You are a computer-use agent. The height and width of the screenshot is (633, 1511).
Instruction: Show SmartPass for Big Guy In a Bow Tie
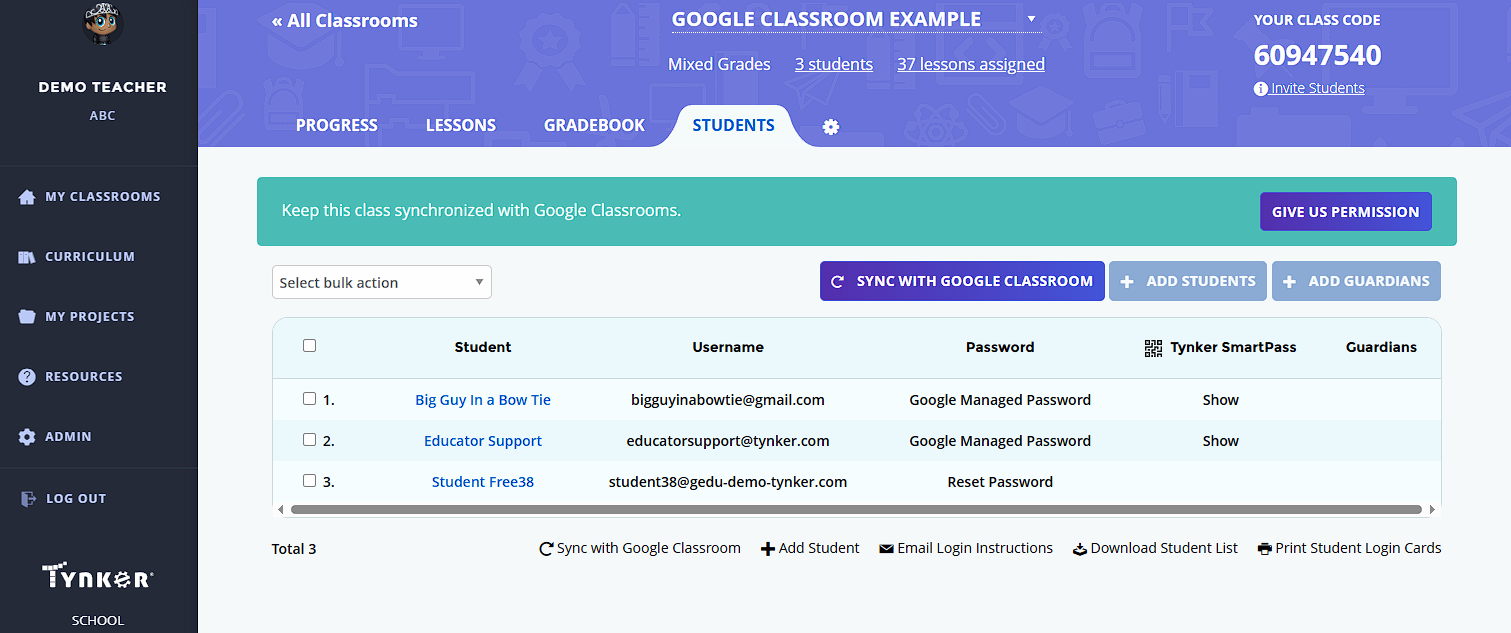pos(1221,400)
